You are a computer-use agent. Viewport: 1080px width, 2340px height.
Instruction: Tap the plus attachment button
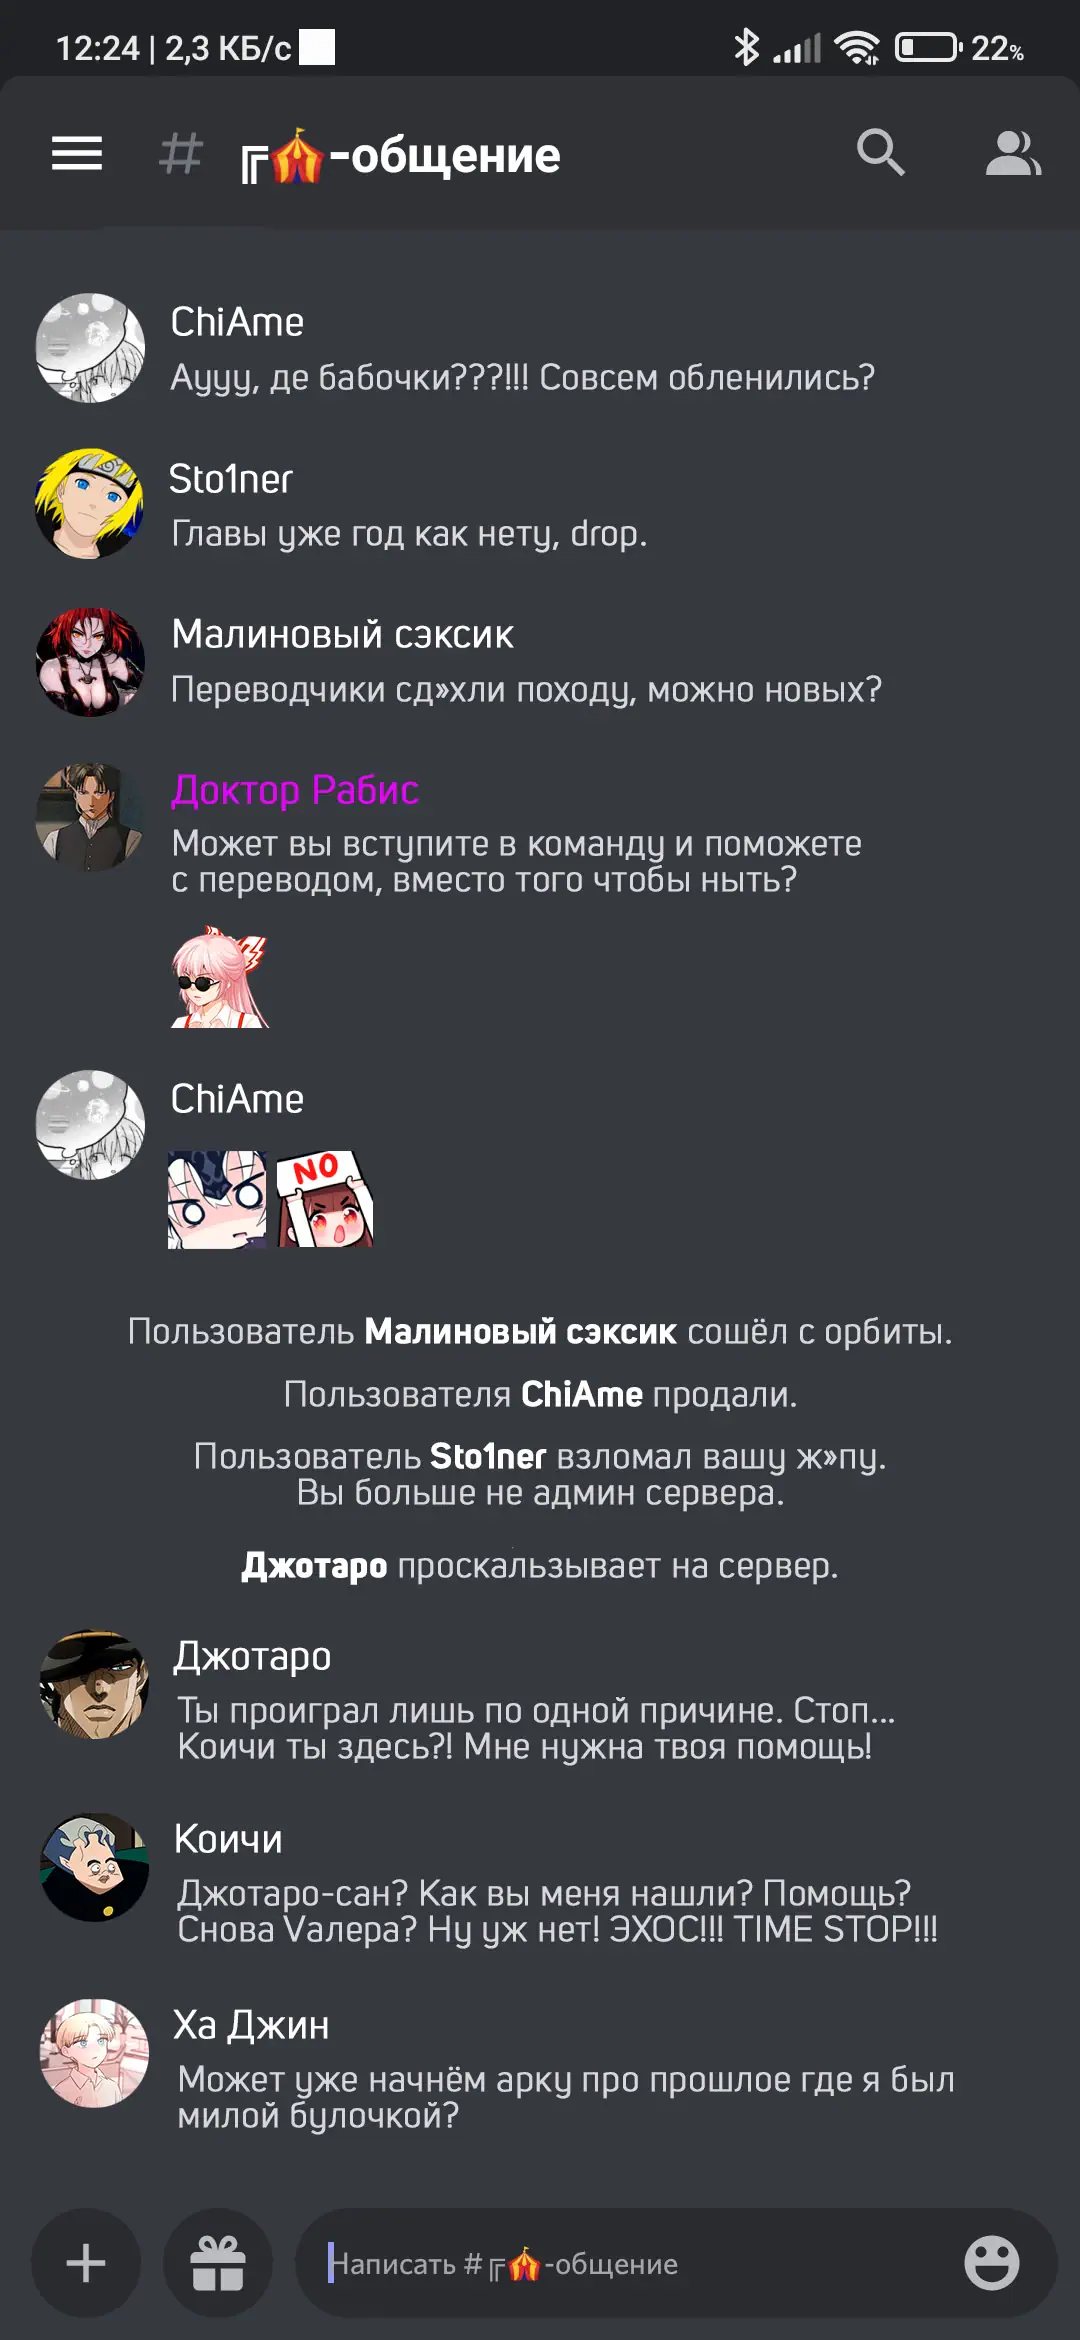[86, 2263]
